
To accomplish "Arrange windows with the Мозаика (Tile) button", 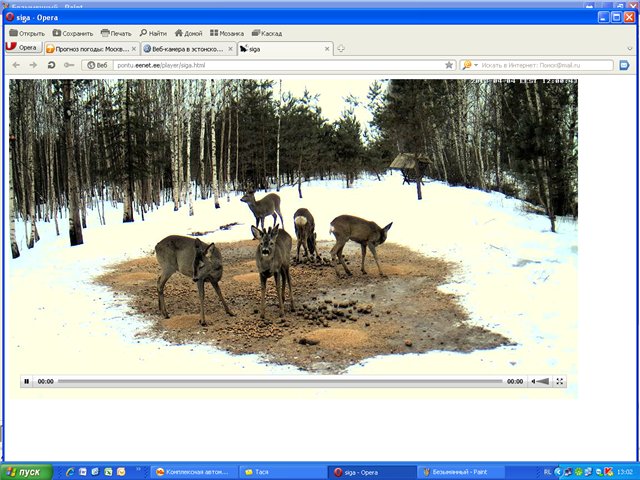I will pos(227,33).
